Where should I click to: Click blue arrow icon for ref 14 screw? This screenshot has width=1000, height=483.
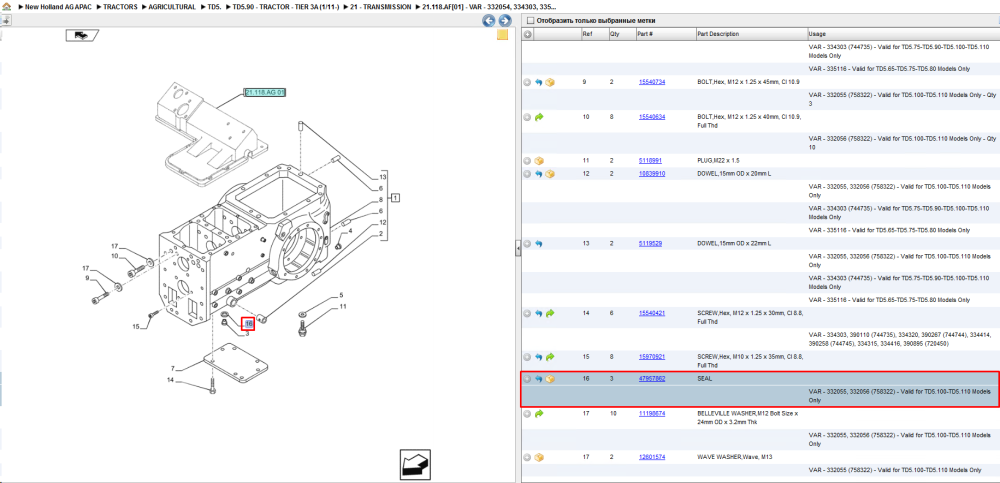tap(539, 313)
